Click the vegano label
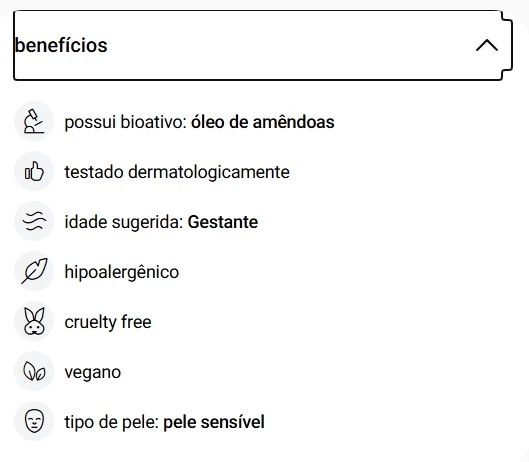529x462 pixels. [x=92, y=373]
